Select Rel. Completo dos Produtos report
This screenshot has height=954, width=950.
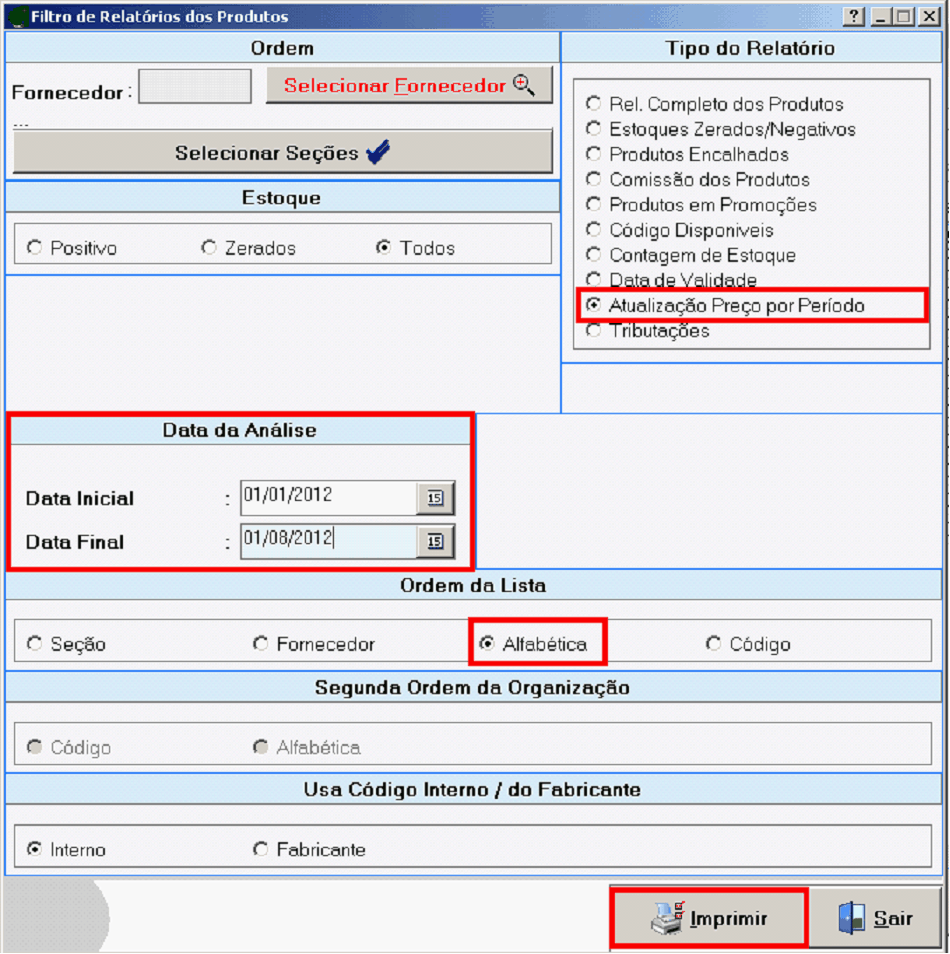594,104
